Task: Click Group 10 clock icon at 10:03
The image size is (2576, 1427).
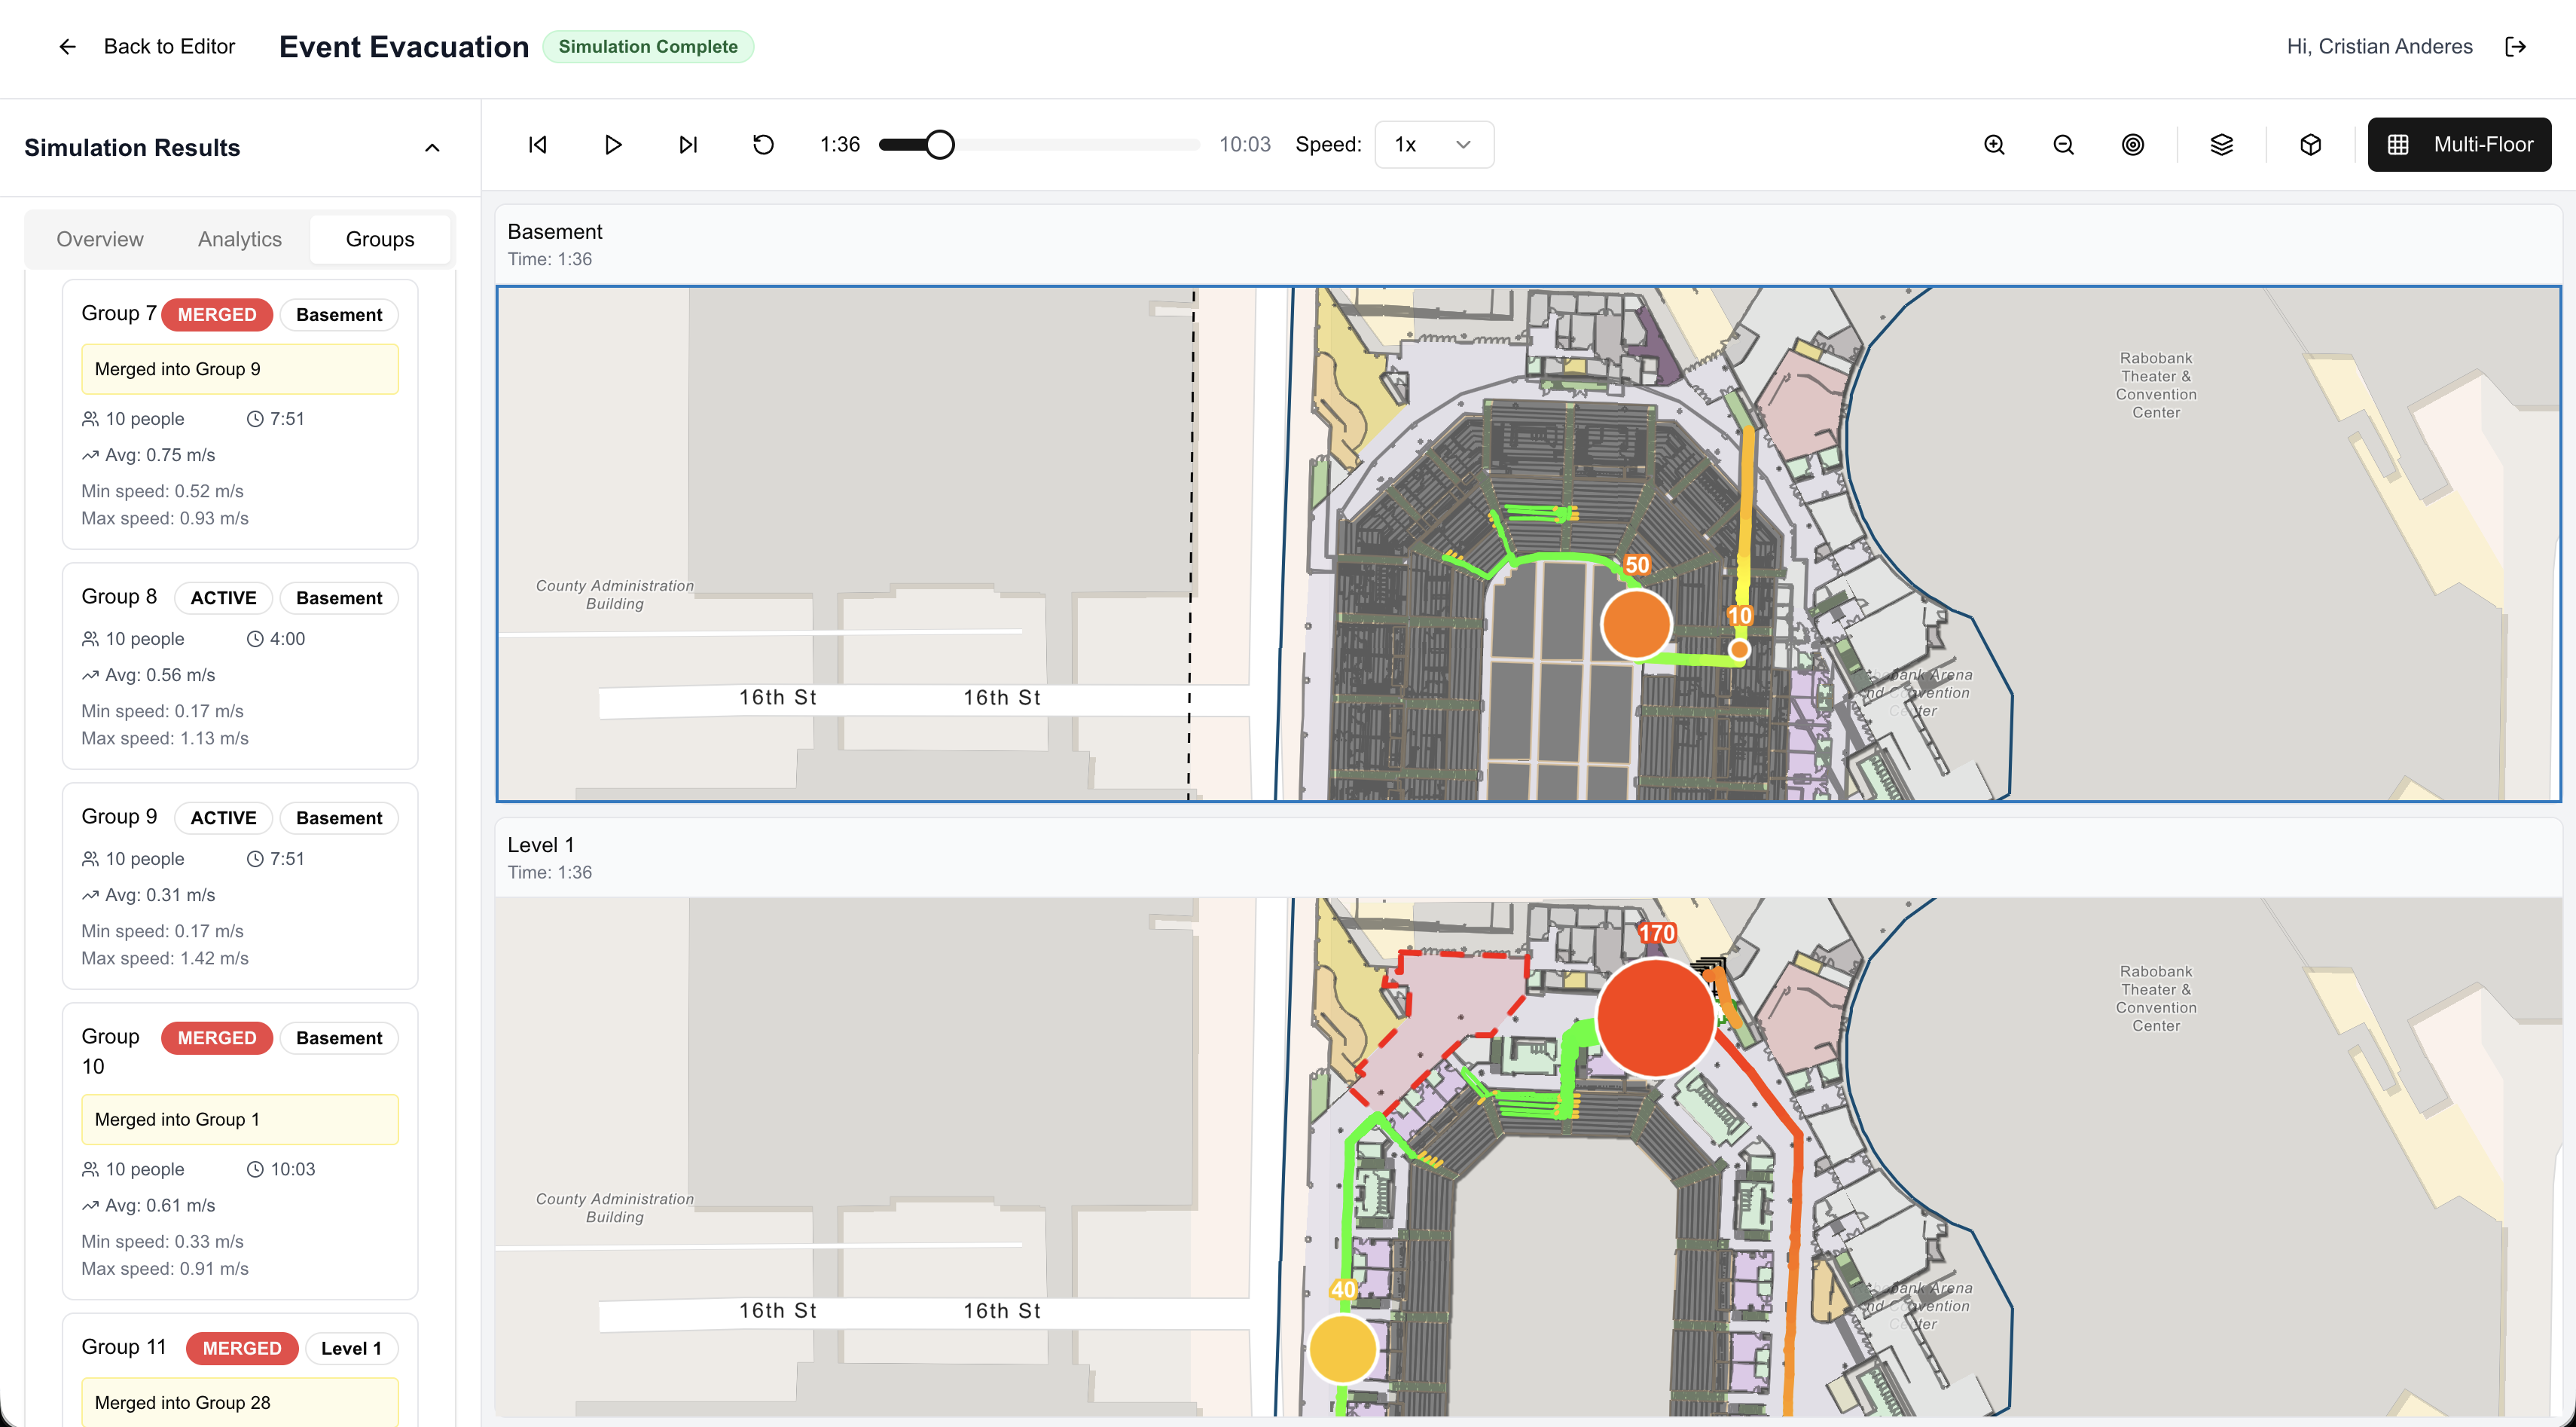Action: pos(255,1169)
